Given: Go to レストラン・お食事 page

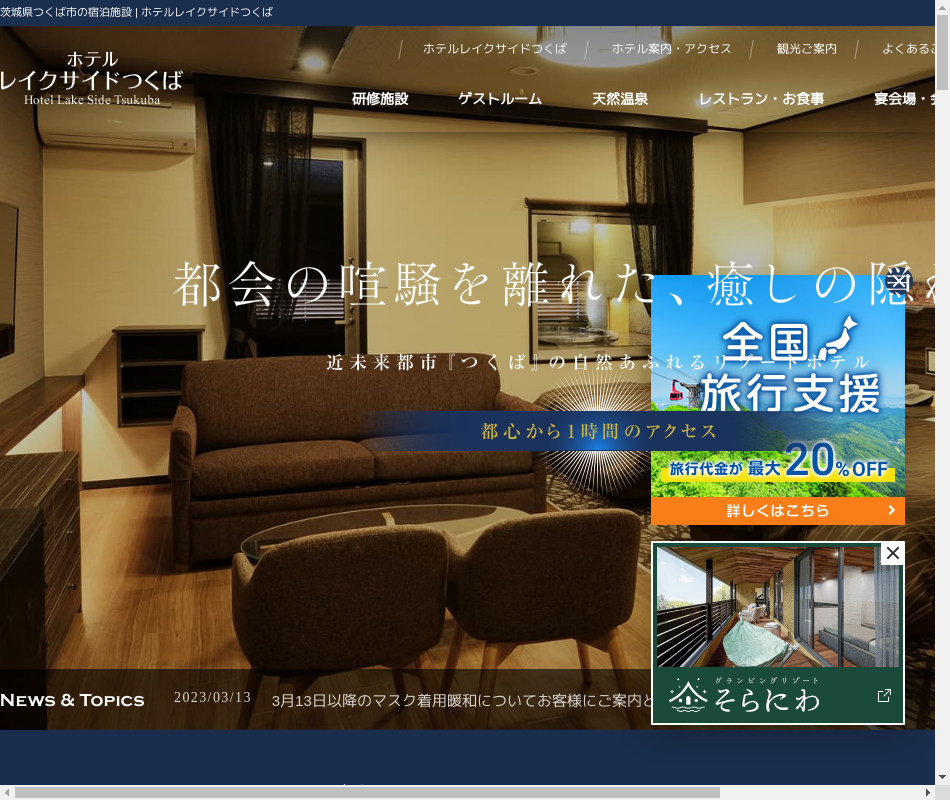Looking at the screenshot, I should pos(761,99).
